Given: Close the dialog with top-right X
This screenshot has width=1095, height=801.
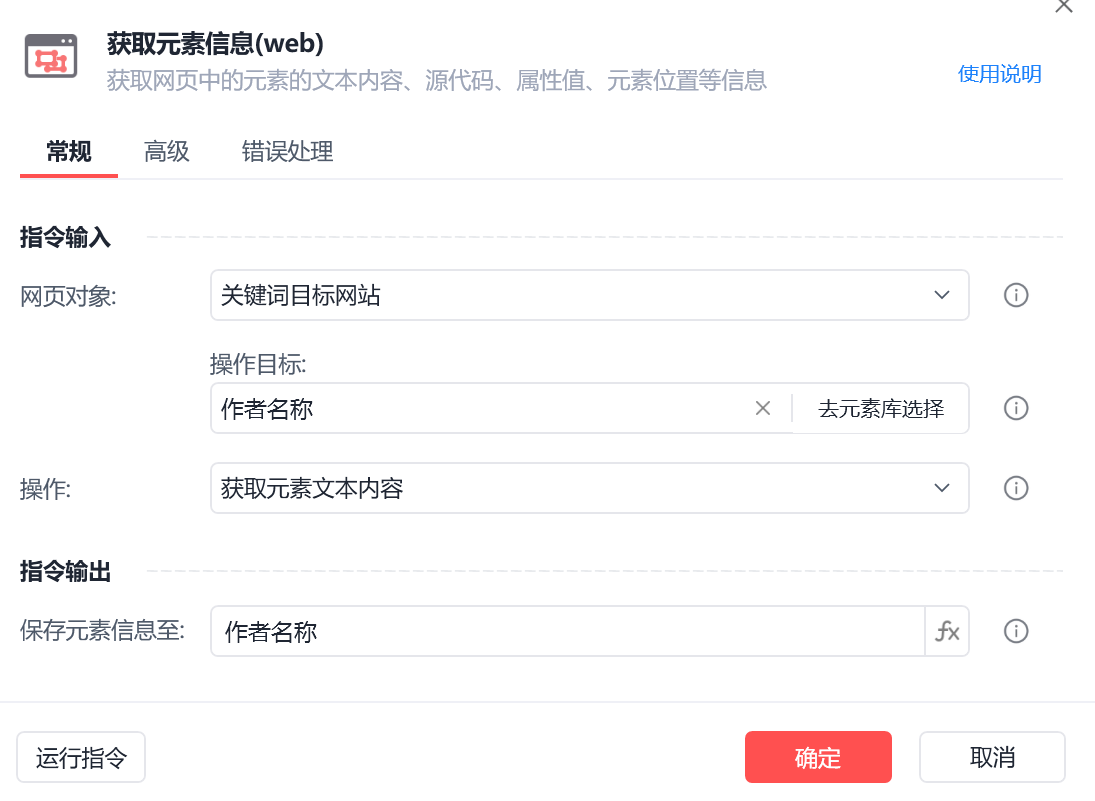Looking at the screenshot, I should point(1064,6).
